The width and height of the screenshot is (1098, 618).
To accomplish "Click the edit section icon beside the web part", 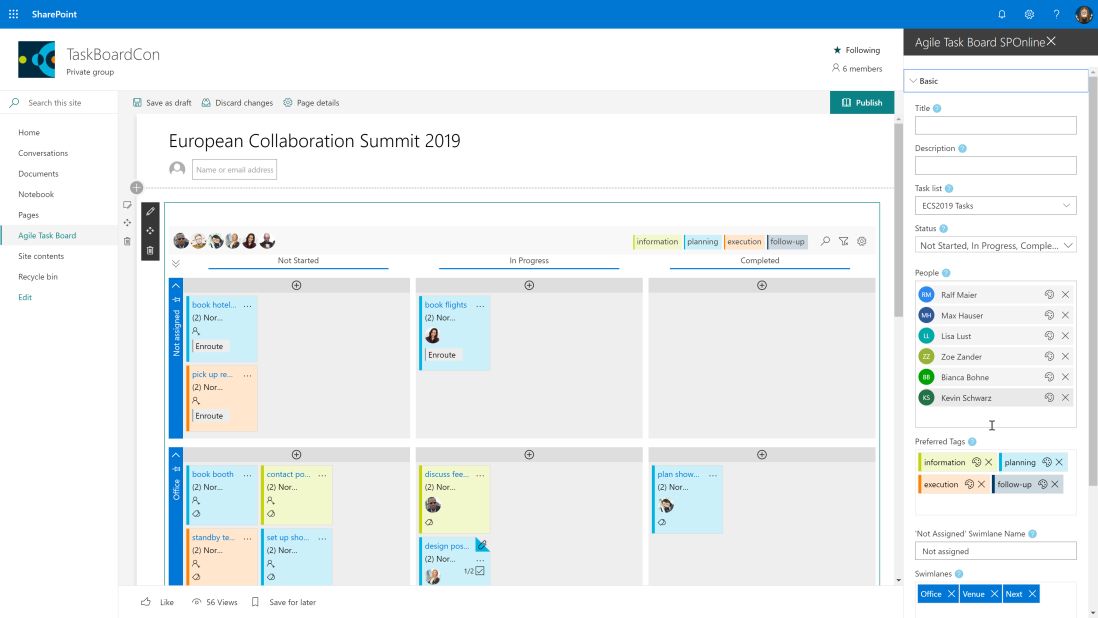I will (127, 205).
